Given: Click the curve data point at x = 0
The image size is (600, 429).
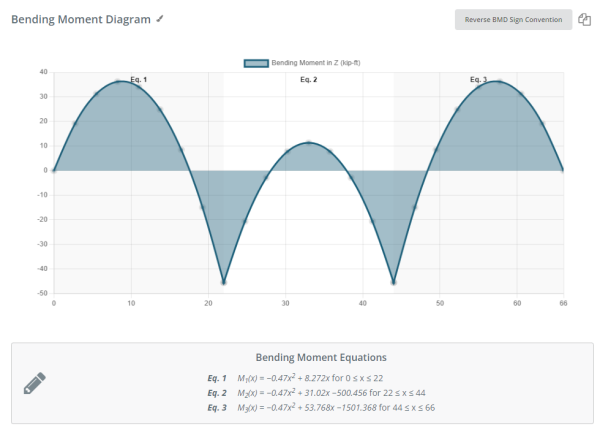Looking at the screenshot, I should 54,170.
